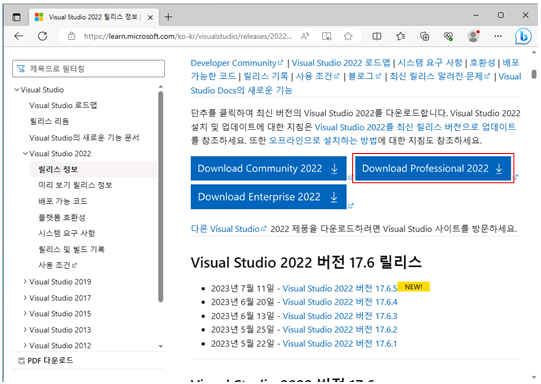This screenshot has height=384, width=541.
Task: Click Download Professional 2022 button
Action: click(433, 168)
